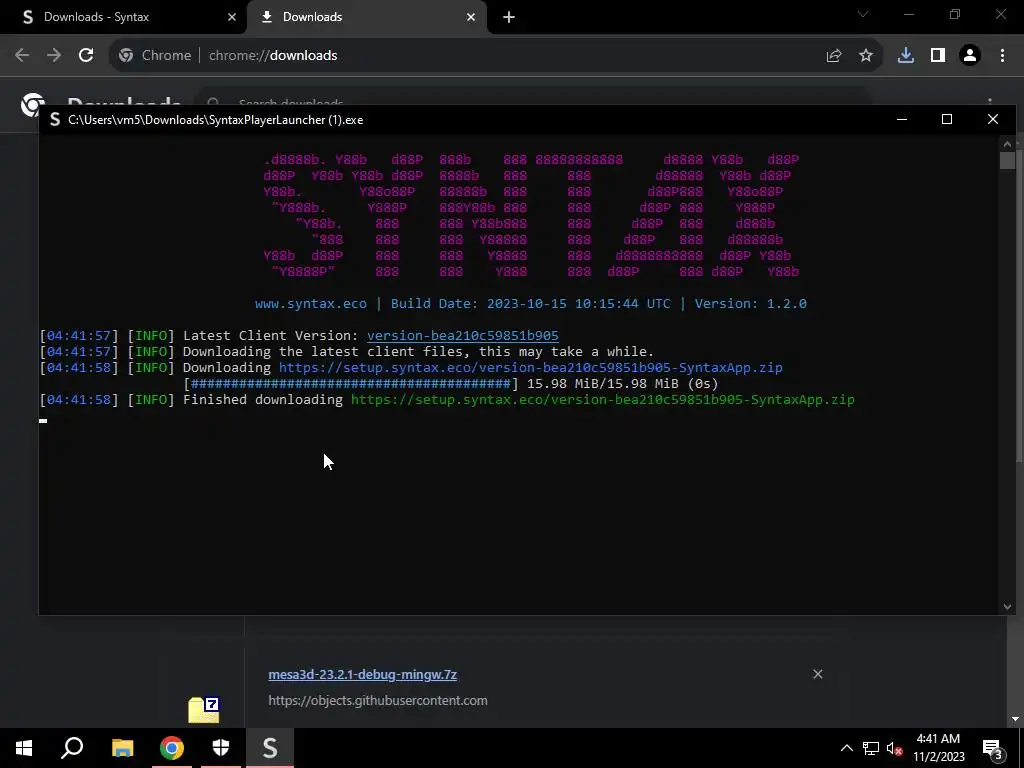1024x768 pixels.
Task: Open Windows taskbar search
Action: click(72, 748)
